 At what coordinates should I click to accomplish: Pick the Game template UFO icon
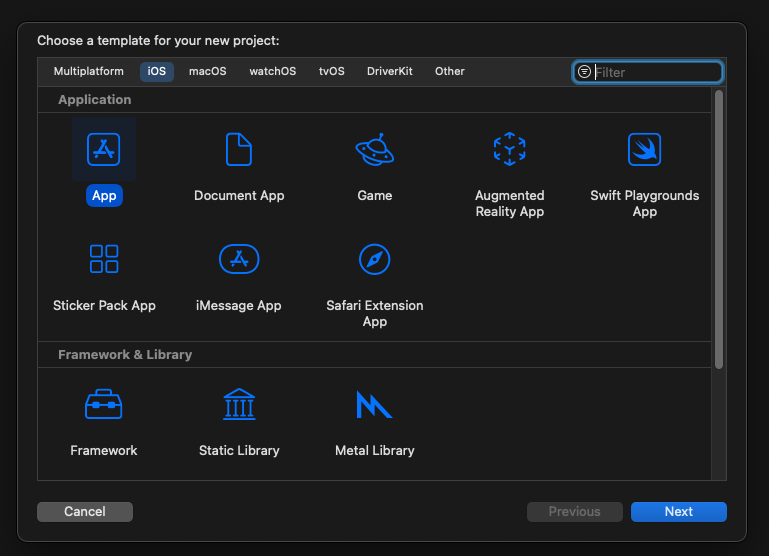tap(375, 149)
